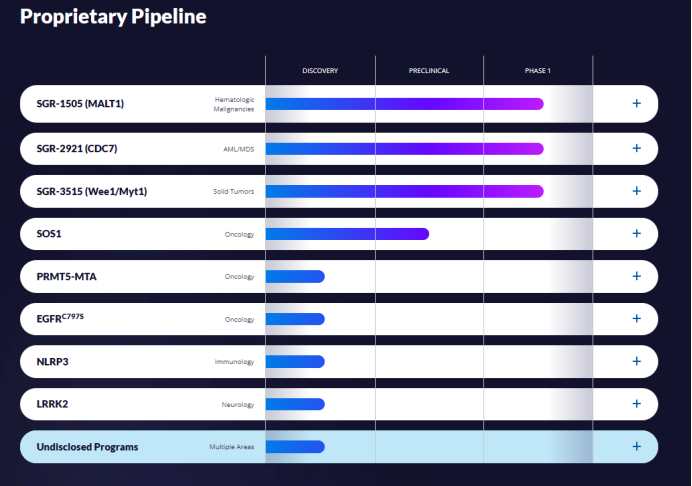The height and width of the screenshot is (486, 692).
Task: Click the Undisclosed Programs row label
Action: tap(87, 446)
